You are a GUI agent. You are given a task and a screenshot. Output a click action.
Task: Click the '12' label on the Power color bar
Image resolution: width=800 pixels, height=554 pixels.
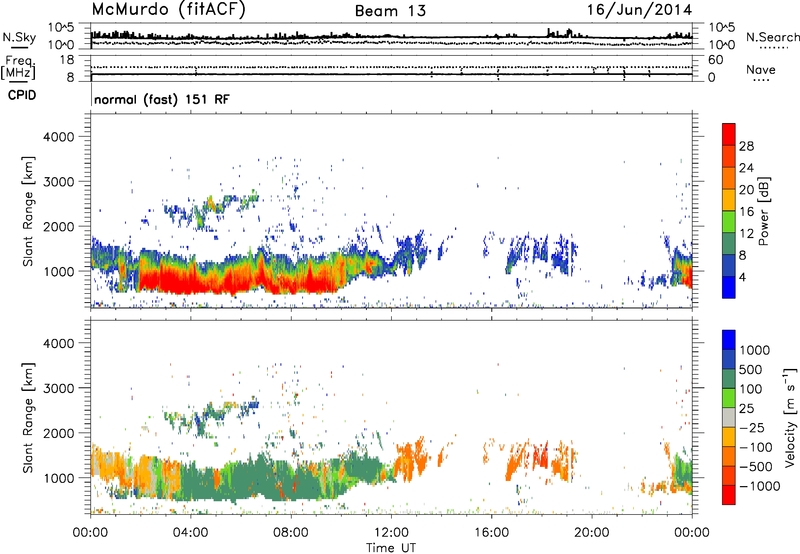click(746, 233)
